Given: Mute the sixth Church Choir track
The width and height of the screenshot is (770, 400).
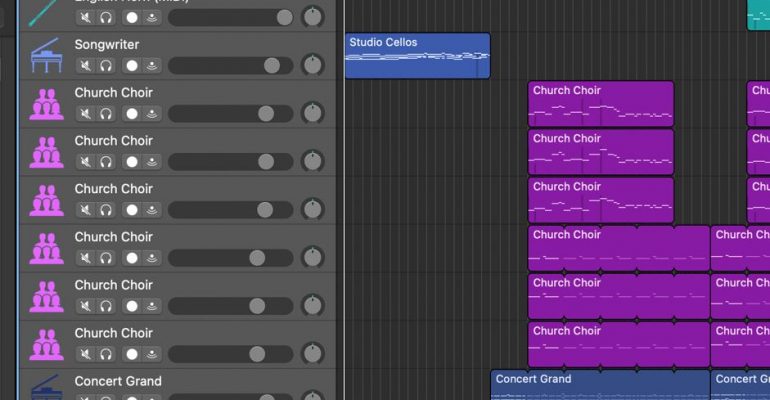Looking at the screenshot, I should pos(86,354).
